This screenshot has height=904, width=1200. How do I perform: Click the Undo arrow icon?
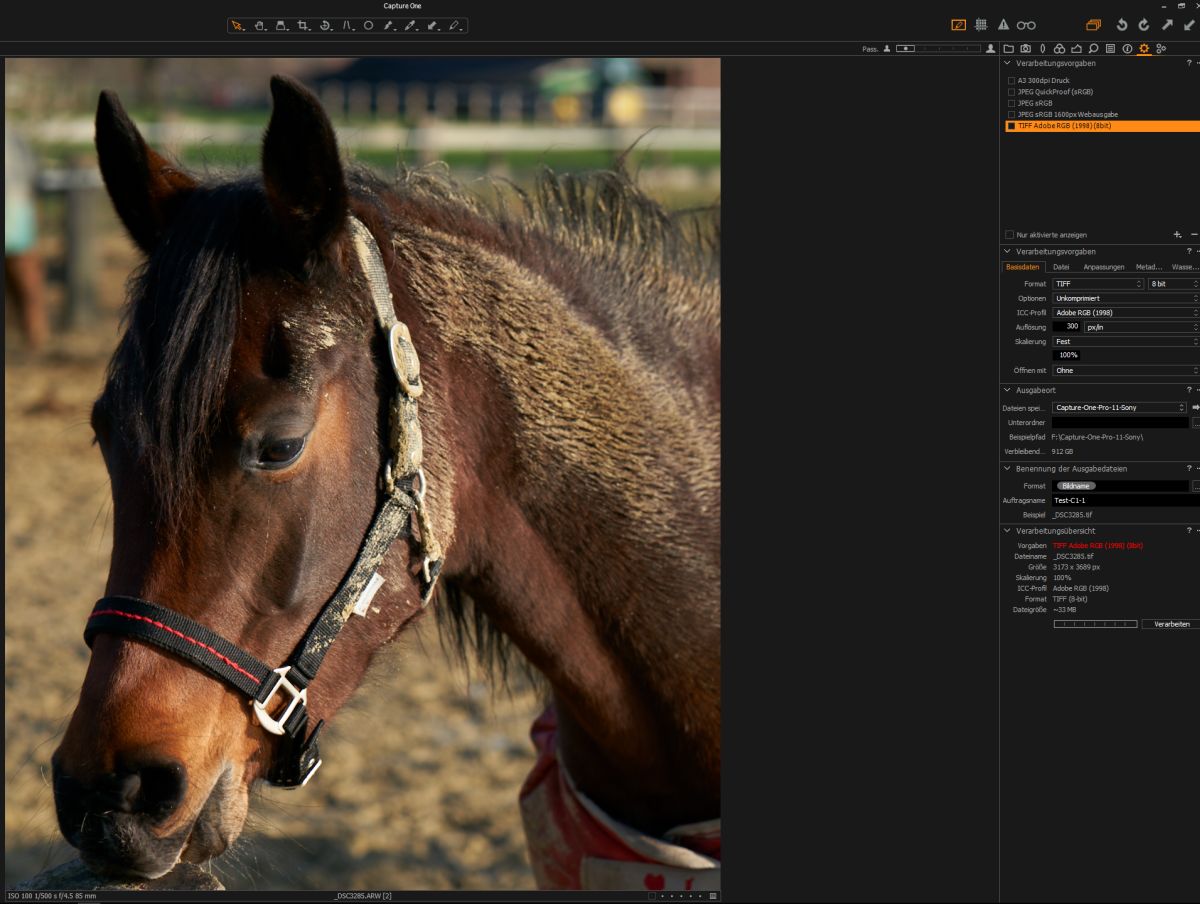click(x=1121, y=25)
